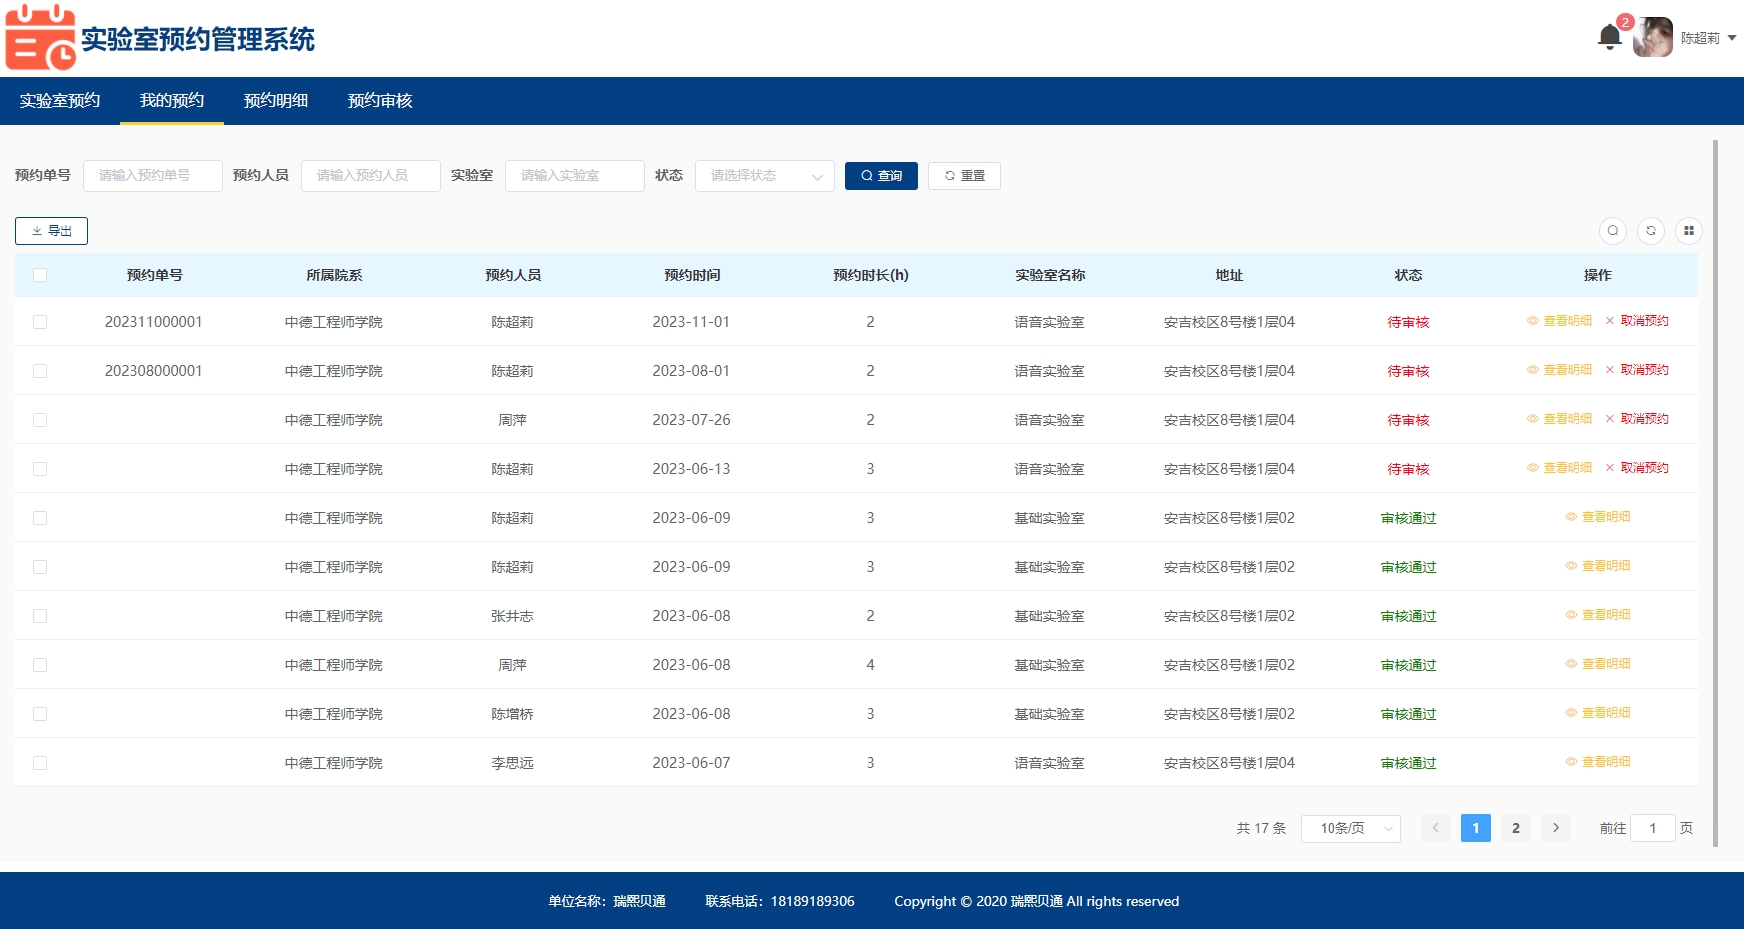Go to next page arrow

pyautogui.click(x=1555, y=828)
